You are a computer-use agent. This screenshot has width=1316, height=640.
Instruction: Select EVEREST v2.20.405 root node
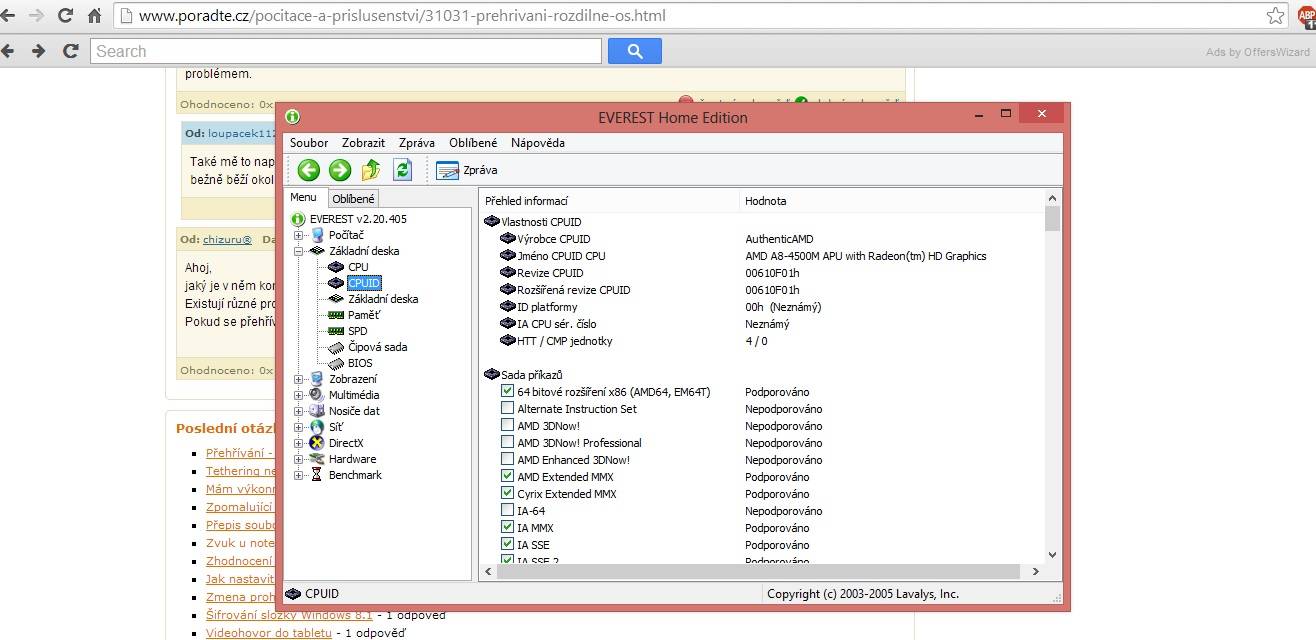(x=358, y=219)
